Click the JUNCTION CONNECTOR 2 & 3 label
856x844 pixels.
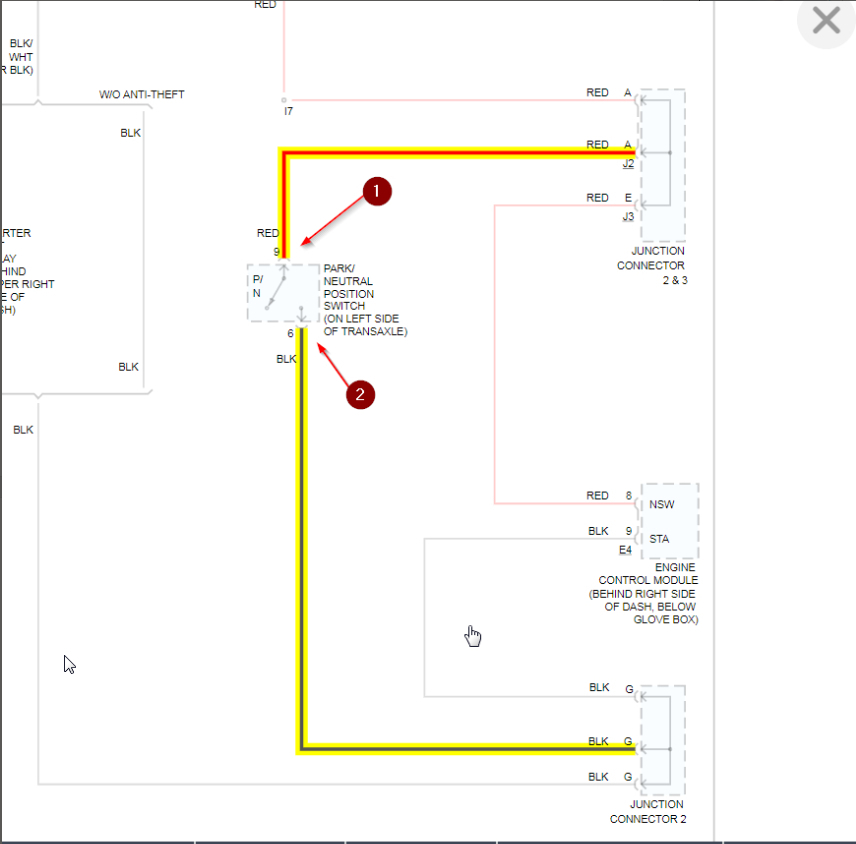click(x=652, y=265)
